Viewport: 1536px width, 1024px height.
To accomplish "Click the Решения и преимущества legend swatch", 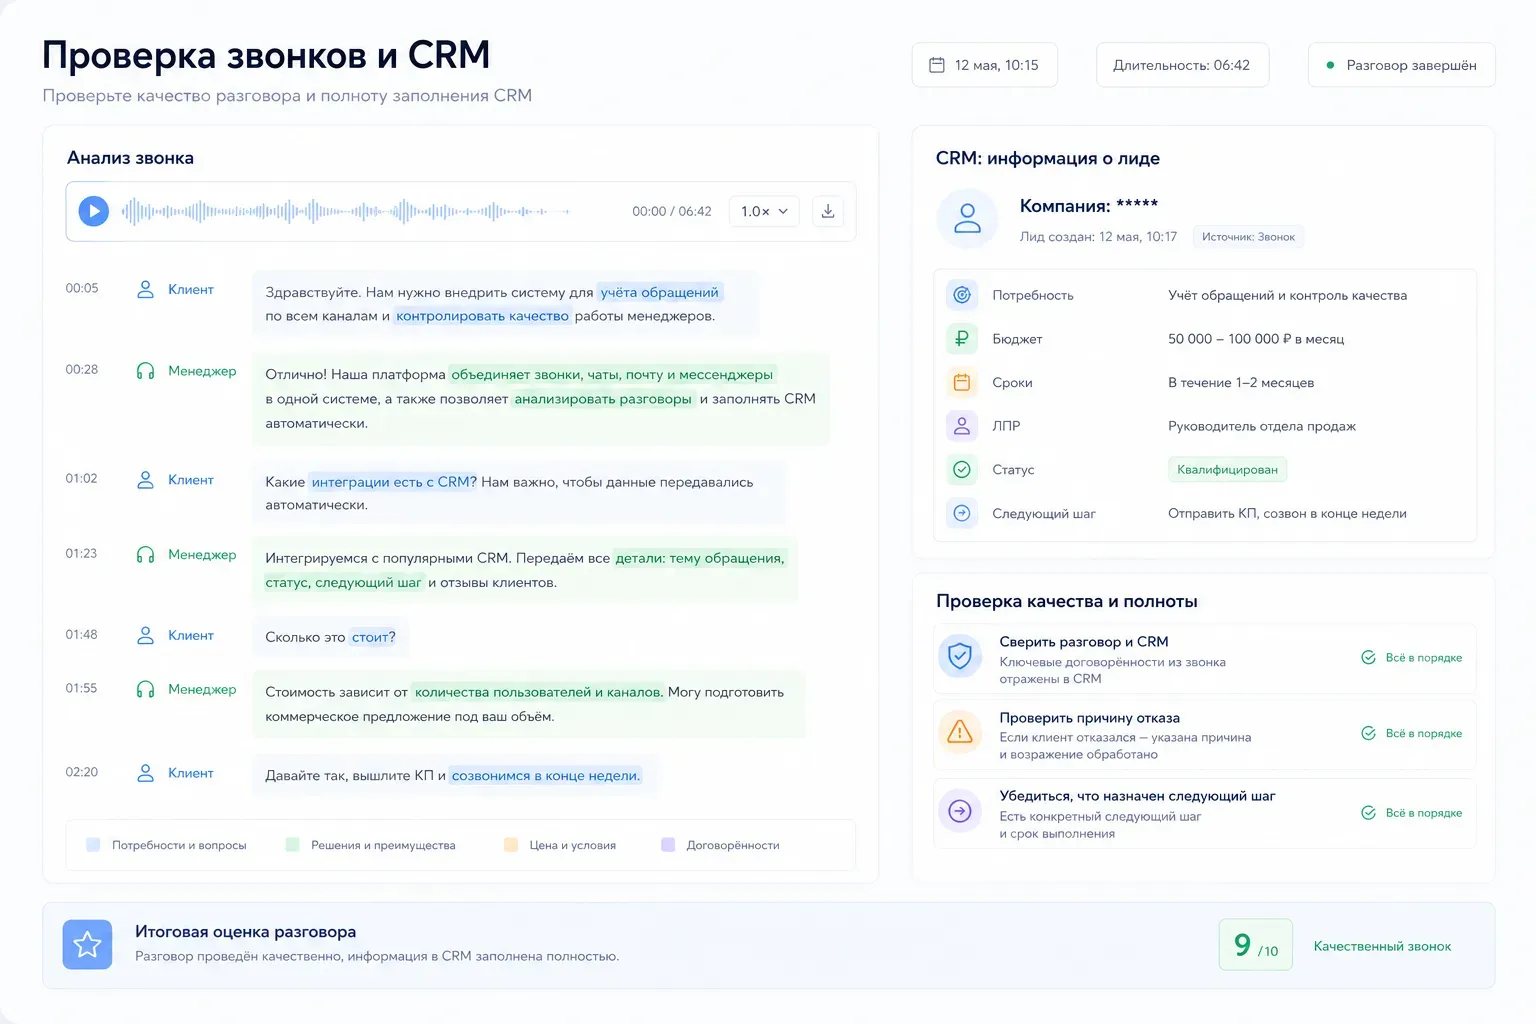I will click(292, 845).
